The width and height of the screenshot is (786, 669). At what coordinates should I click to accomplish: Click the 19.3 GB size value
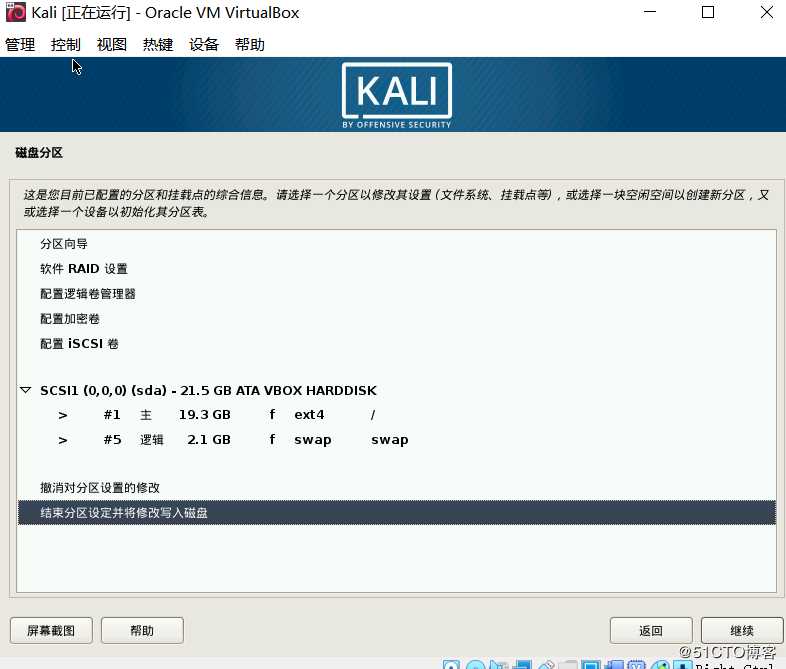click(x=205, y=415)
